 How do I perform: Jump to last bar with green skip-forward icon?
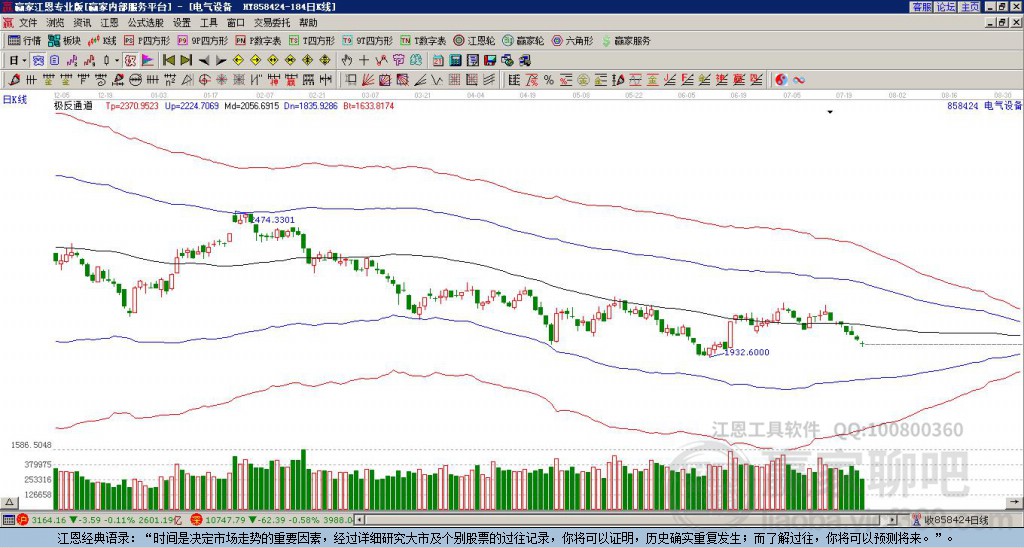click(x=186, y=61)
